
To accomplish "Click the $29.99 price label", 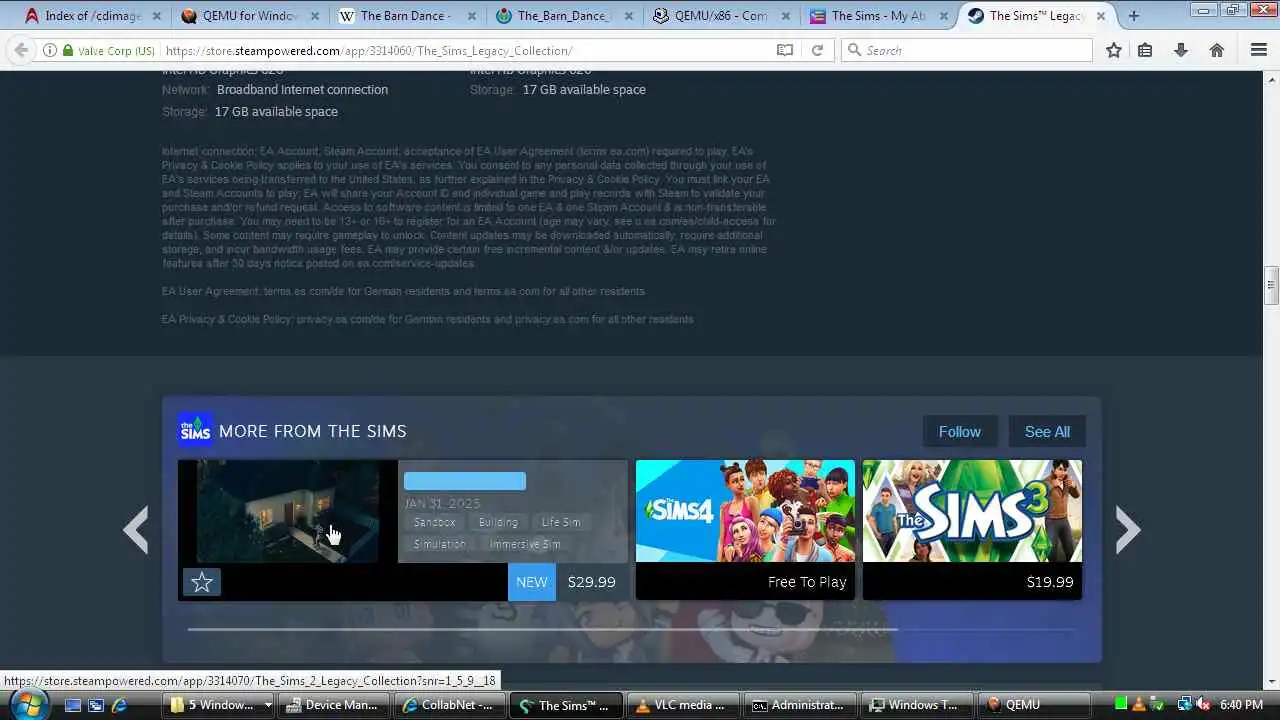I will (x=592, y=582).
